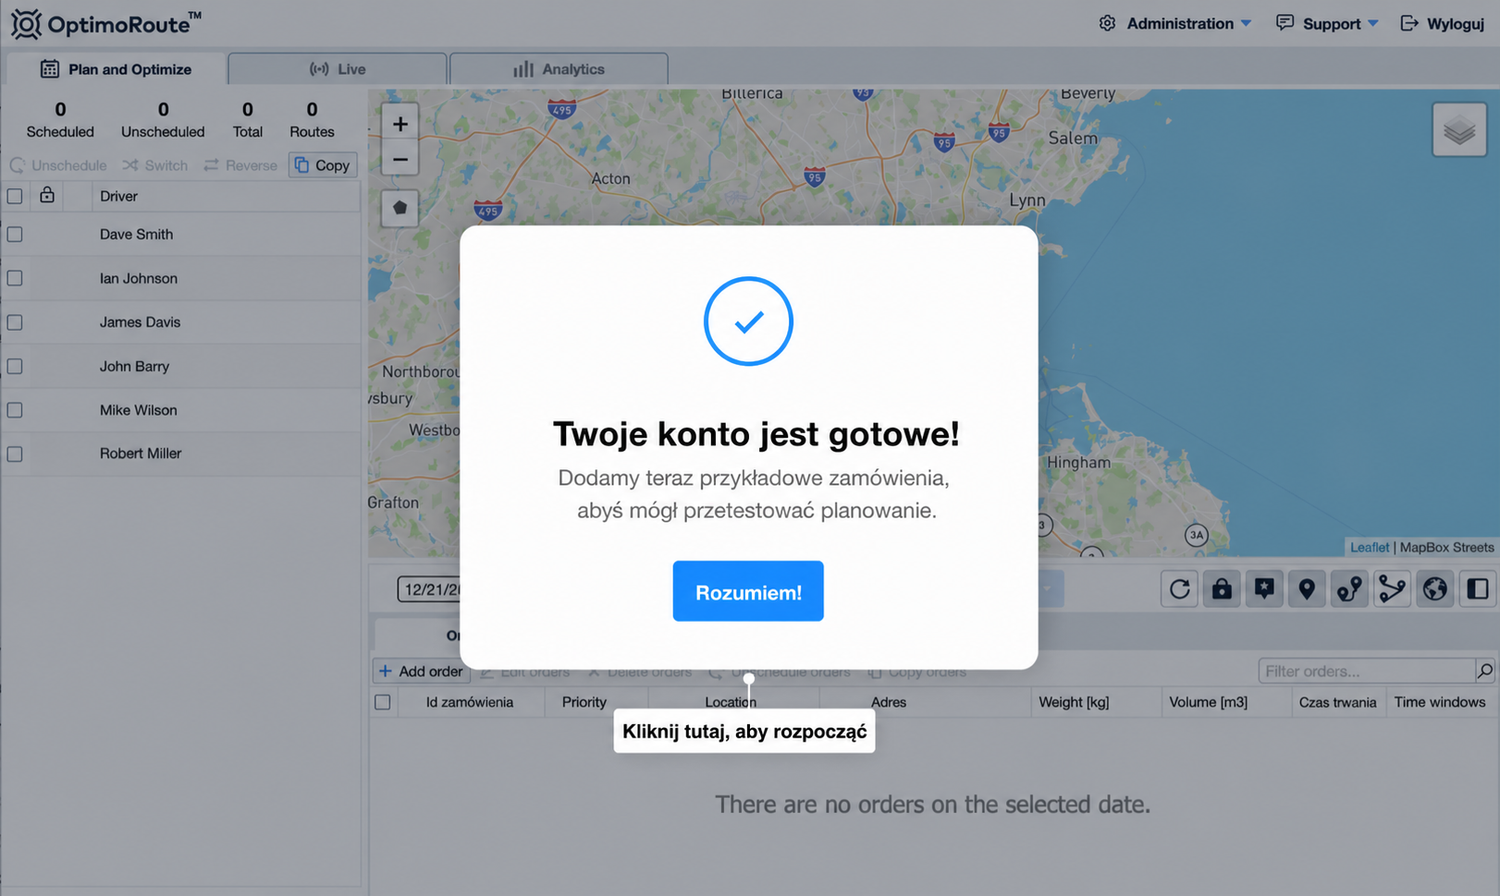Open the planning date selector field
Viewport: 1500px width, 896px height.
point(430,589)
